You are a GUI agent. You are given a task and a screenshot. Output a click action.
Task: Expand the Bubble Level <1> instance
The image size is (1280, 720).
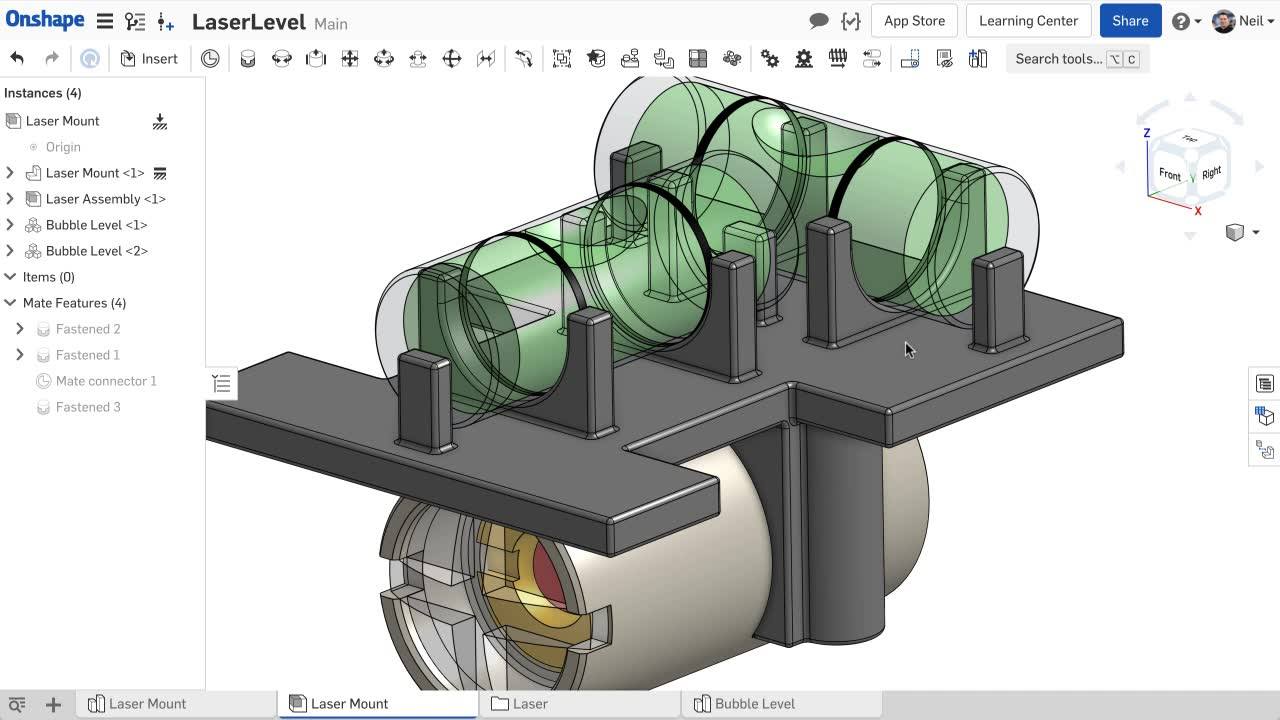(x=10, y=225)
